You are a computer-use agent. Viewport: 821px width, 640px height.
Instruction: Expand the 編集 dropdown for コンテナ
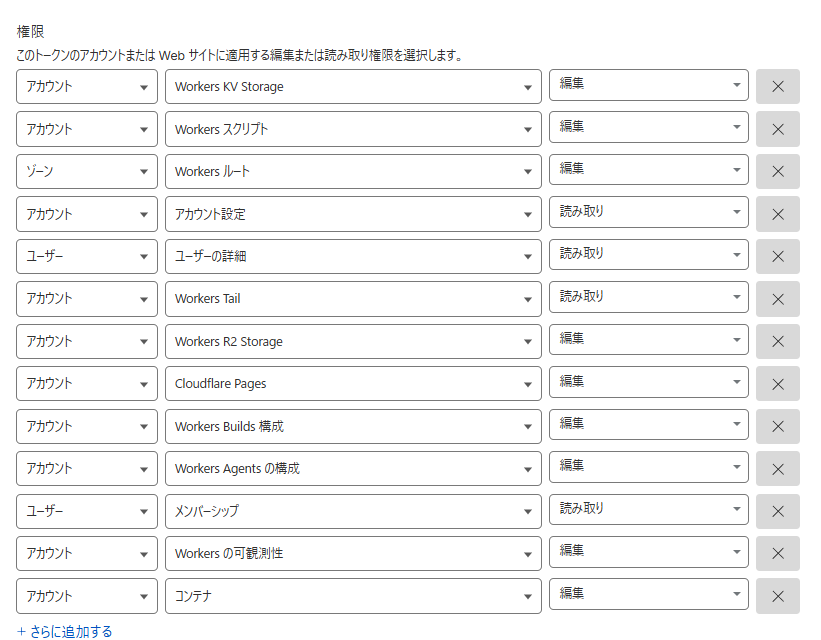pyautogui.click(x=646, y=593)
